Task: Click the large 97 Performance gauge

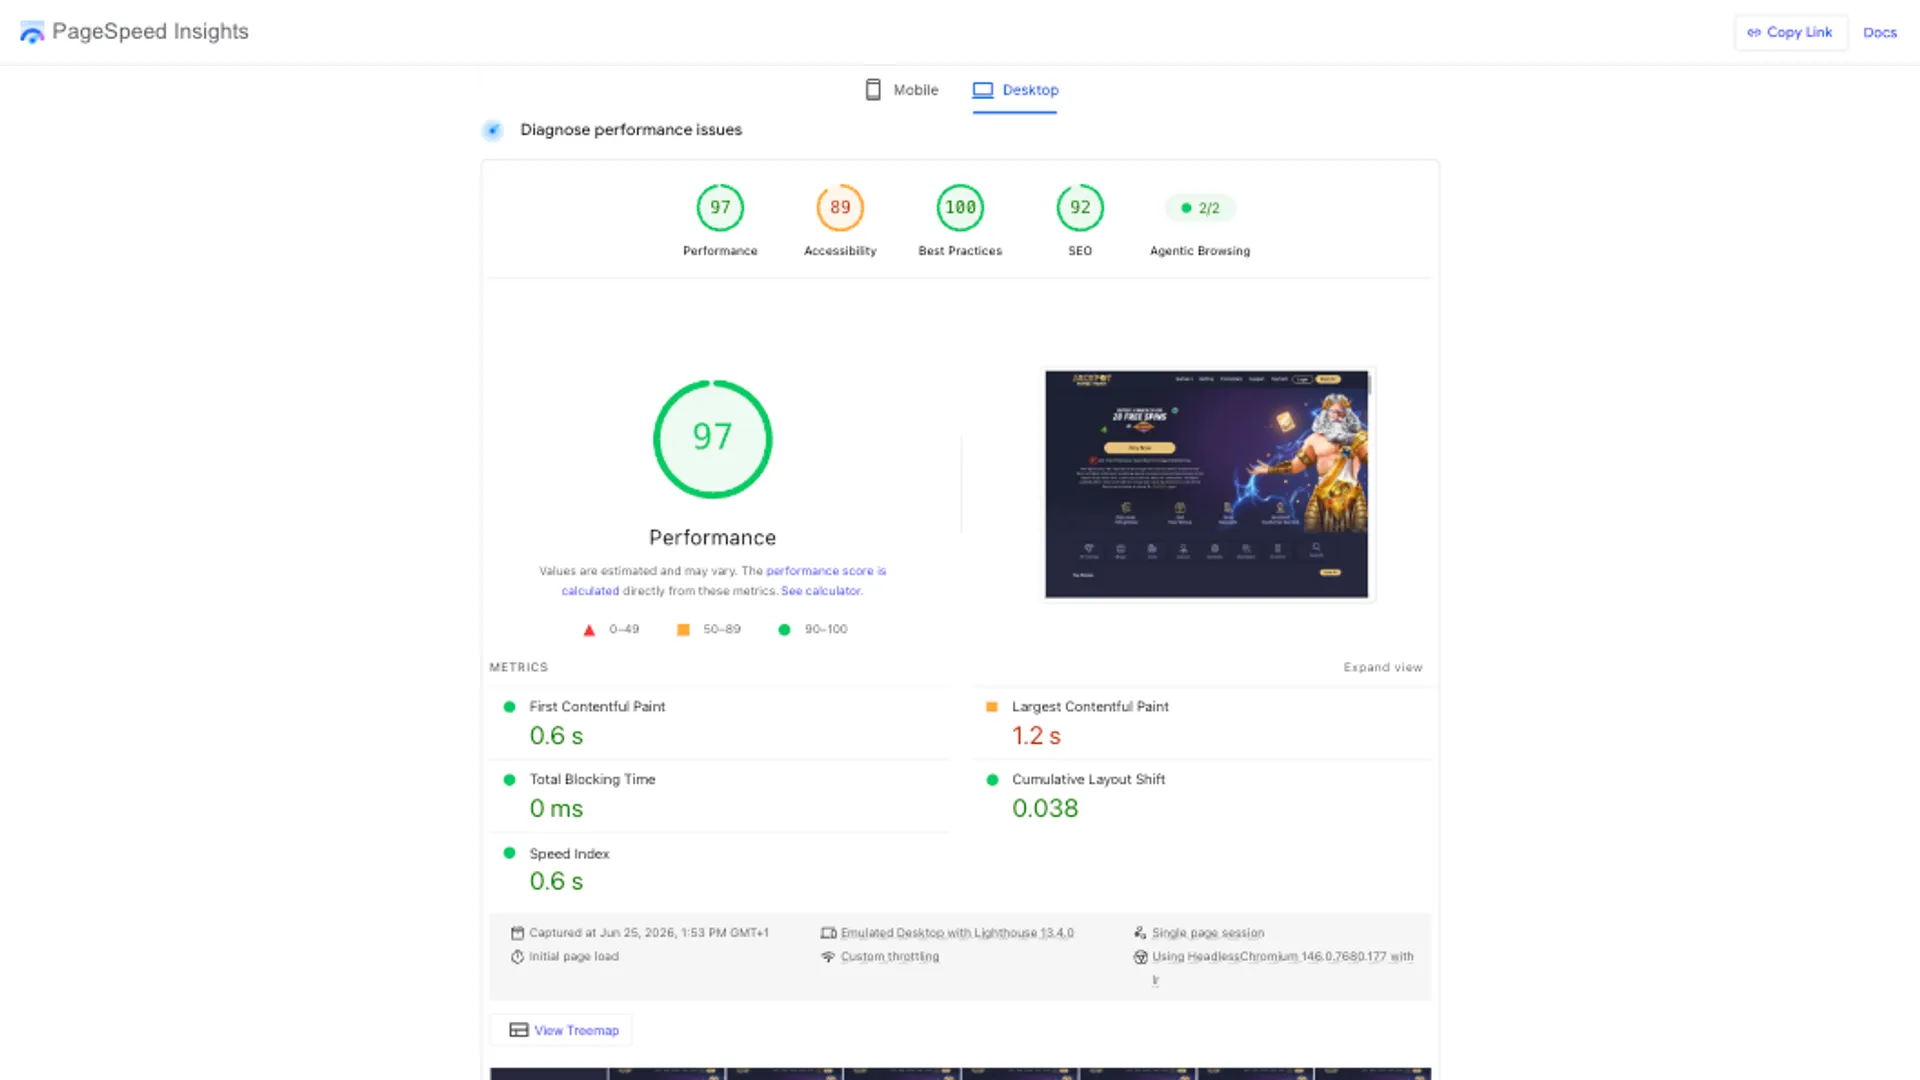Action: 712,439
